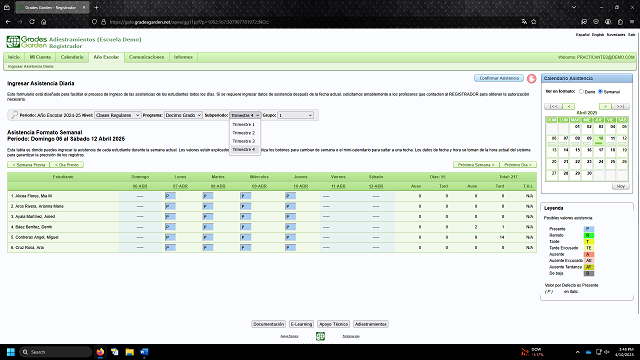Open the Firefox hamburger application menu
640x360 pixels.
pos(632,22)
